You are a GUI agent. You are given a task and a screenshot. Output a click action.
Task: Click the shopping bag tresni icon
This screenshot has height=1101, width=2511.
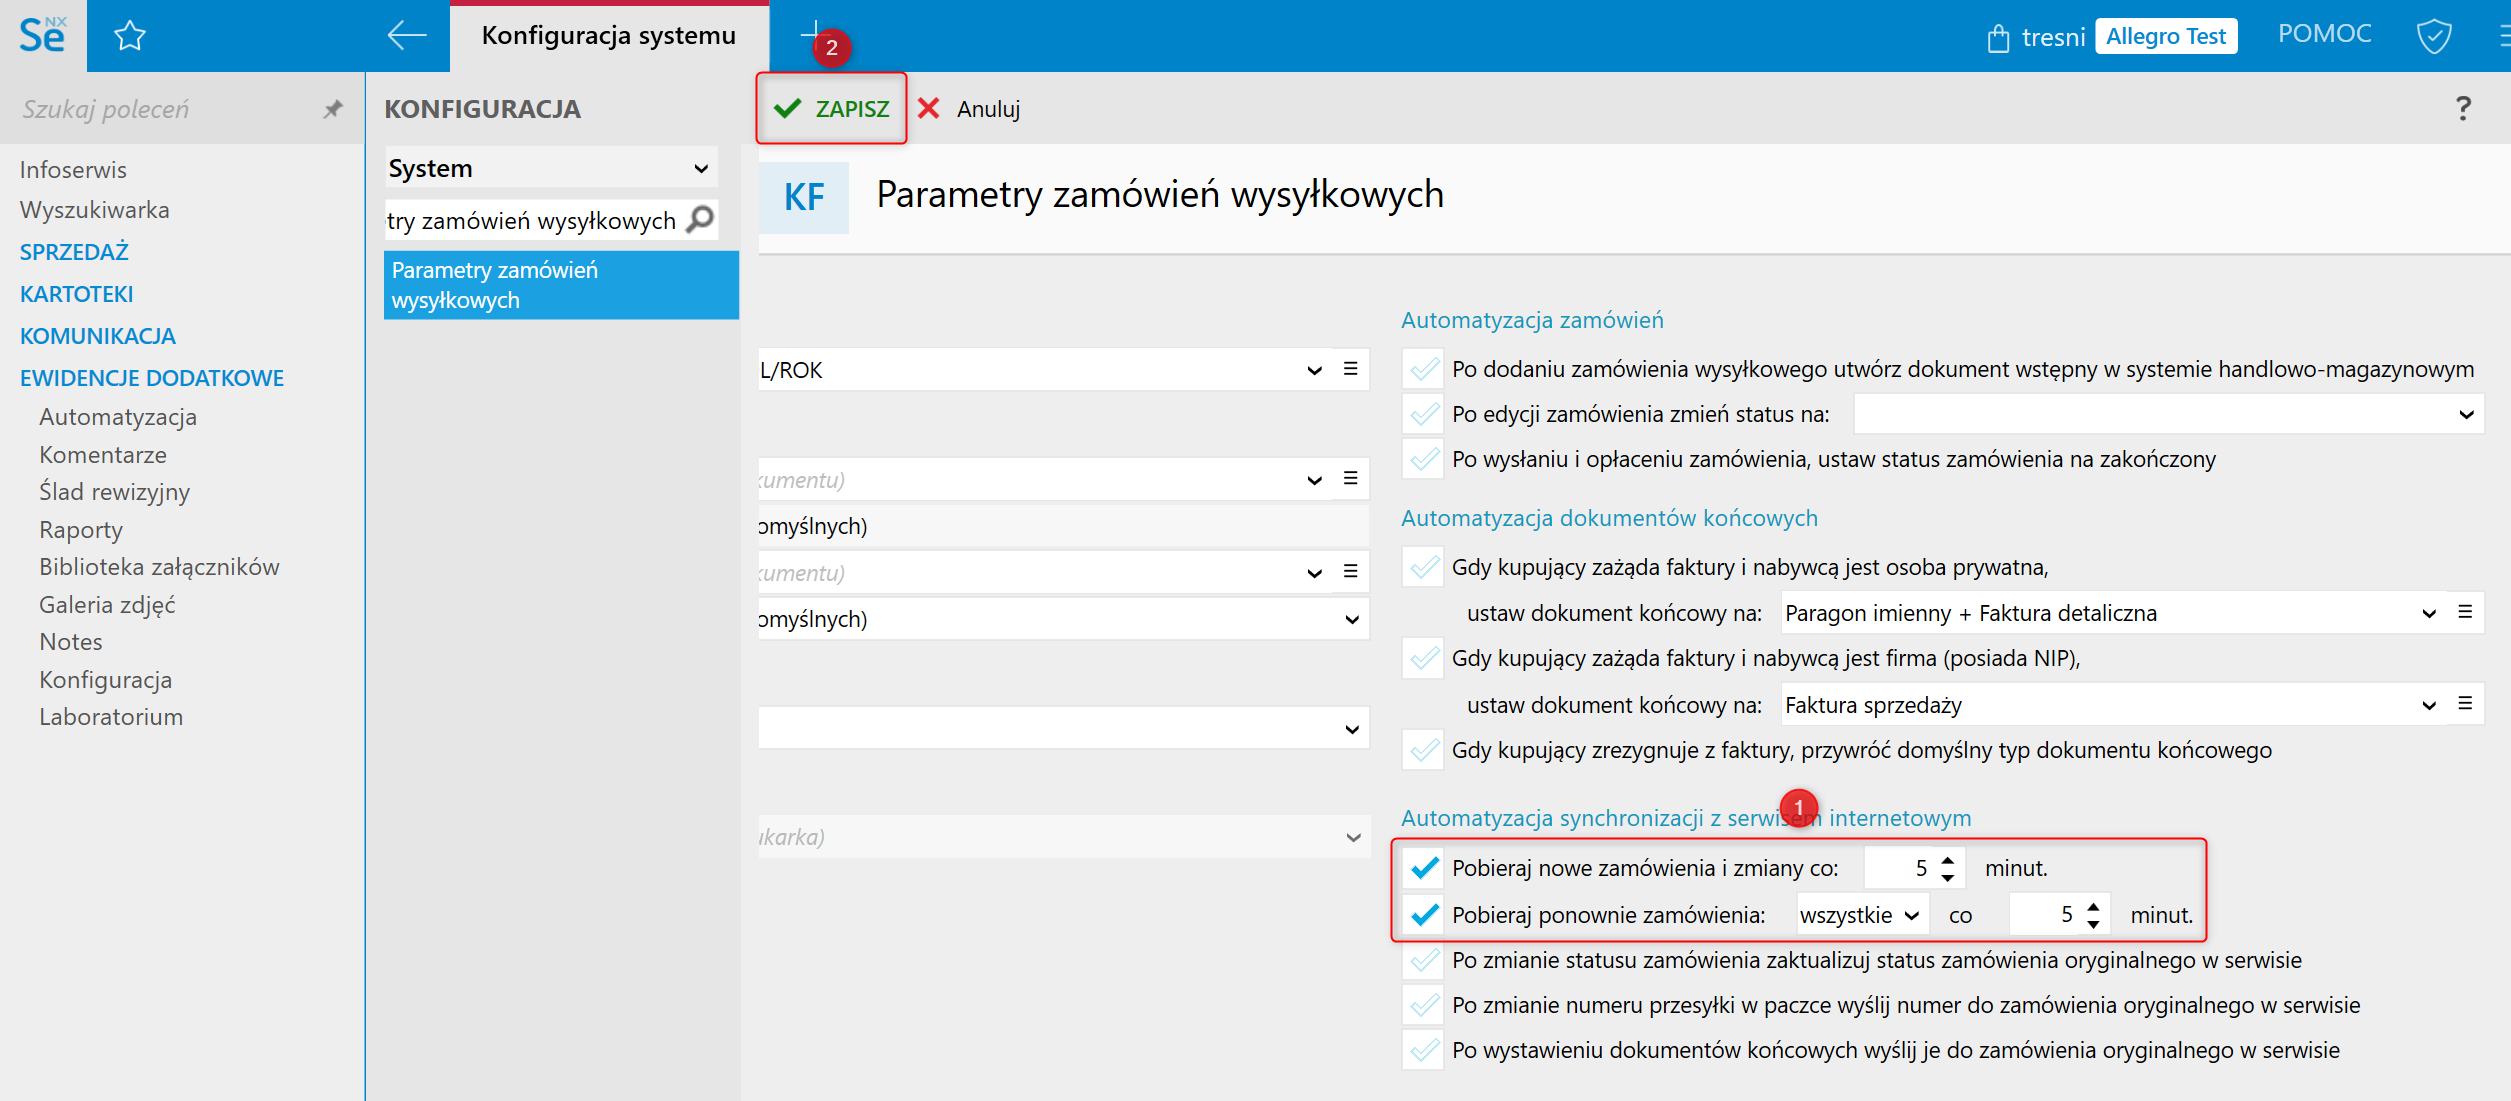click(1998, 38)
